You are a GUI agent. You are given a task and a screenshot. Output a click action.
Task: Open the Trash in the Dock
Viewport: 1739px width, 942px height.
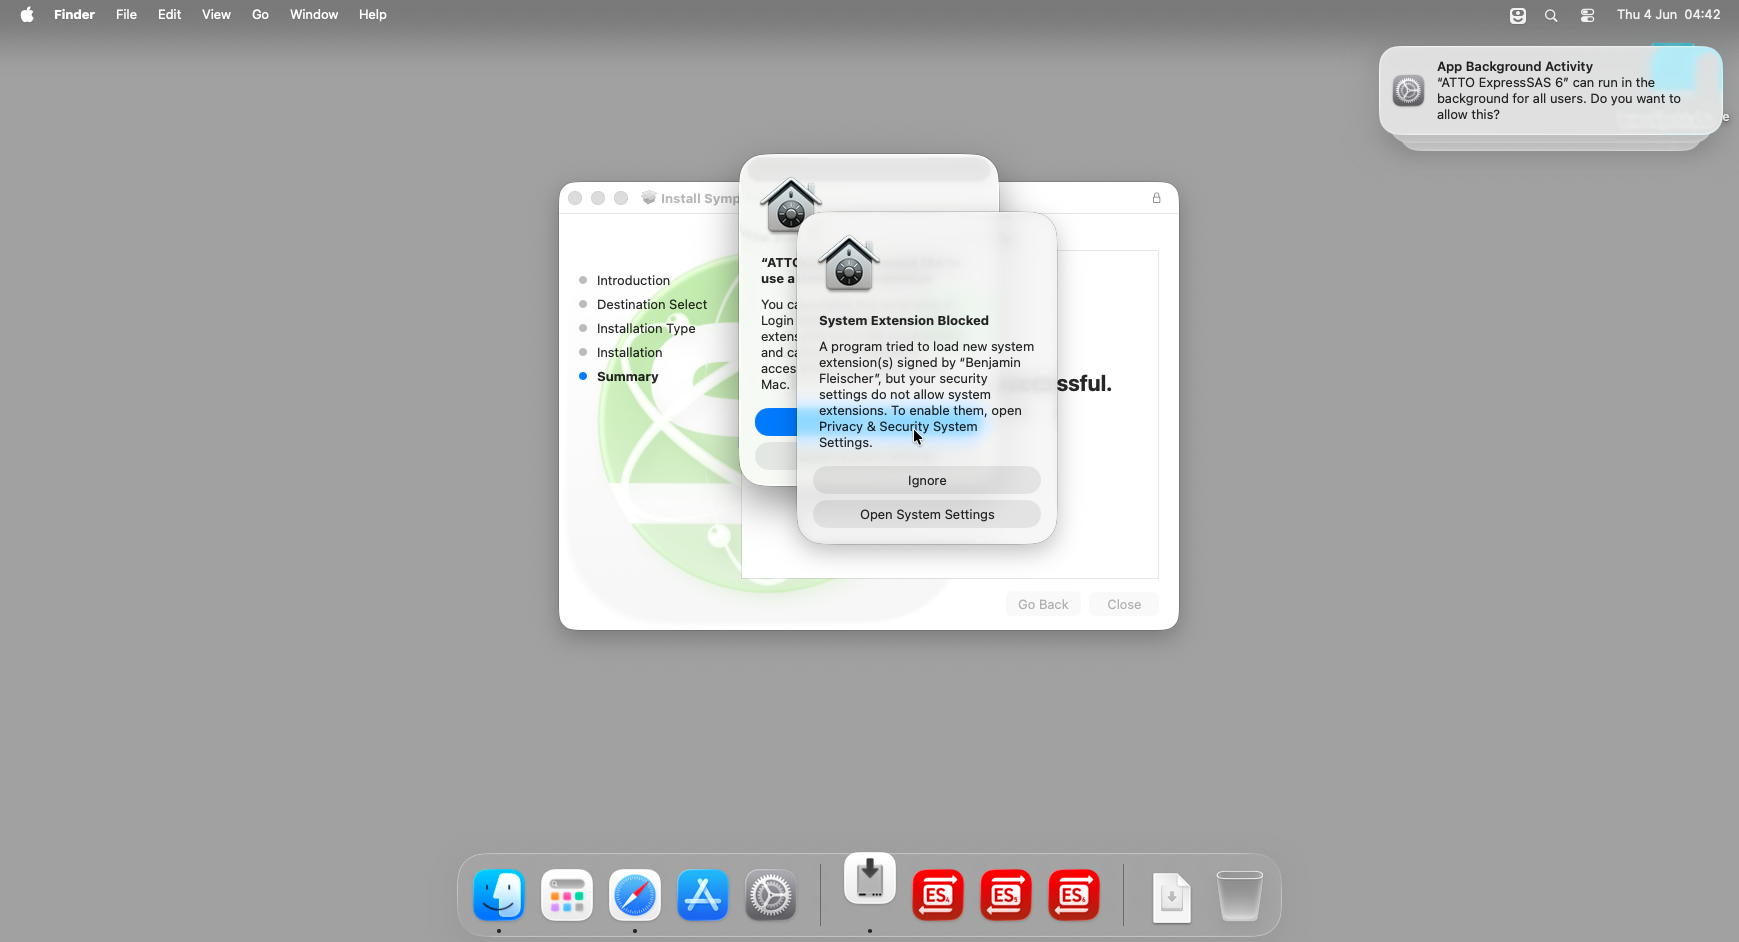coord(1240,895)
